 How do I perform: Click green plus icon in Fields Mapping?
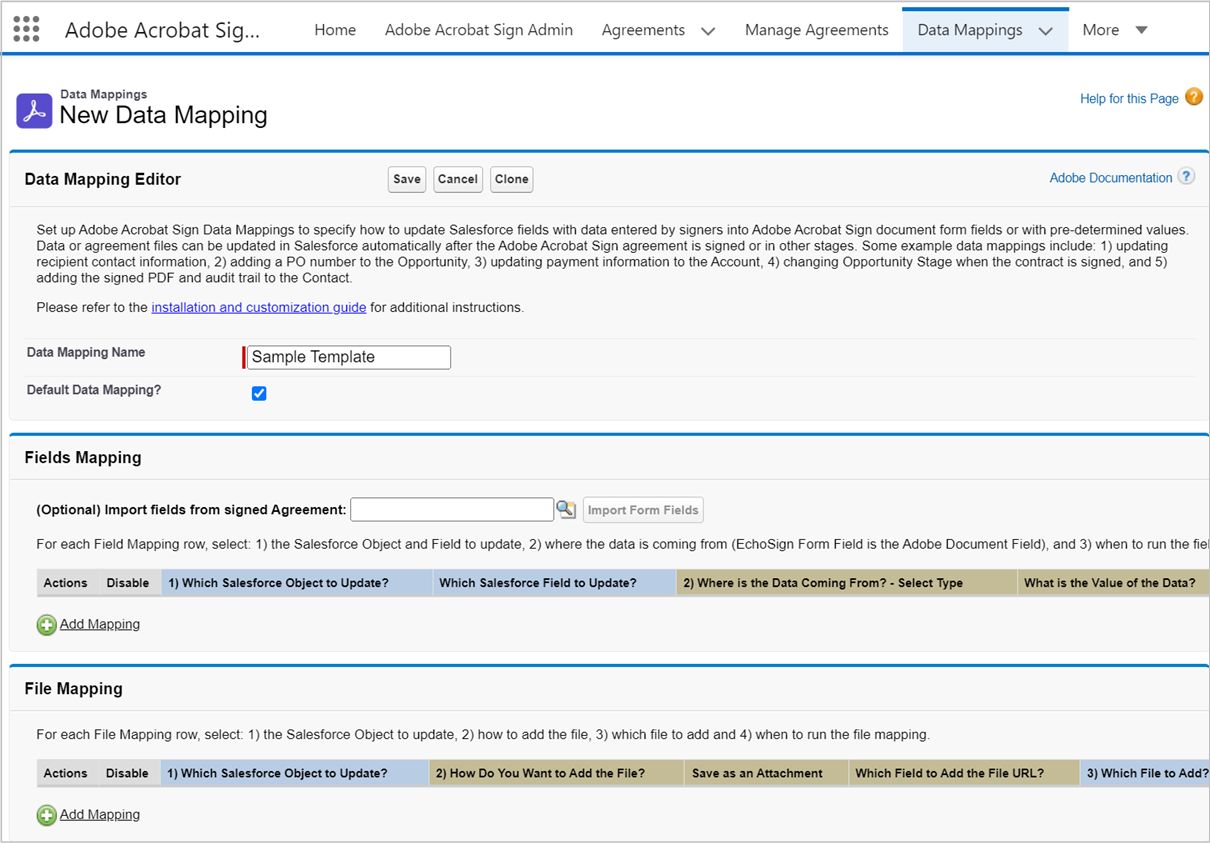(47, 625)
